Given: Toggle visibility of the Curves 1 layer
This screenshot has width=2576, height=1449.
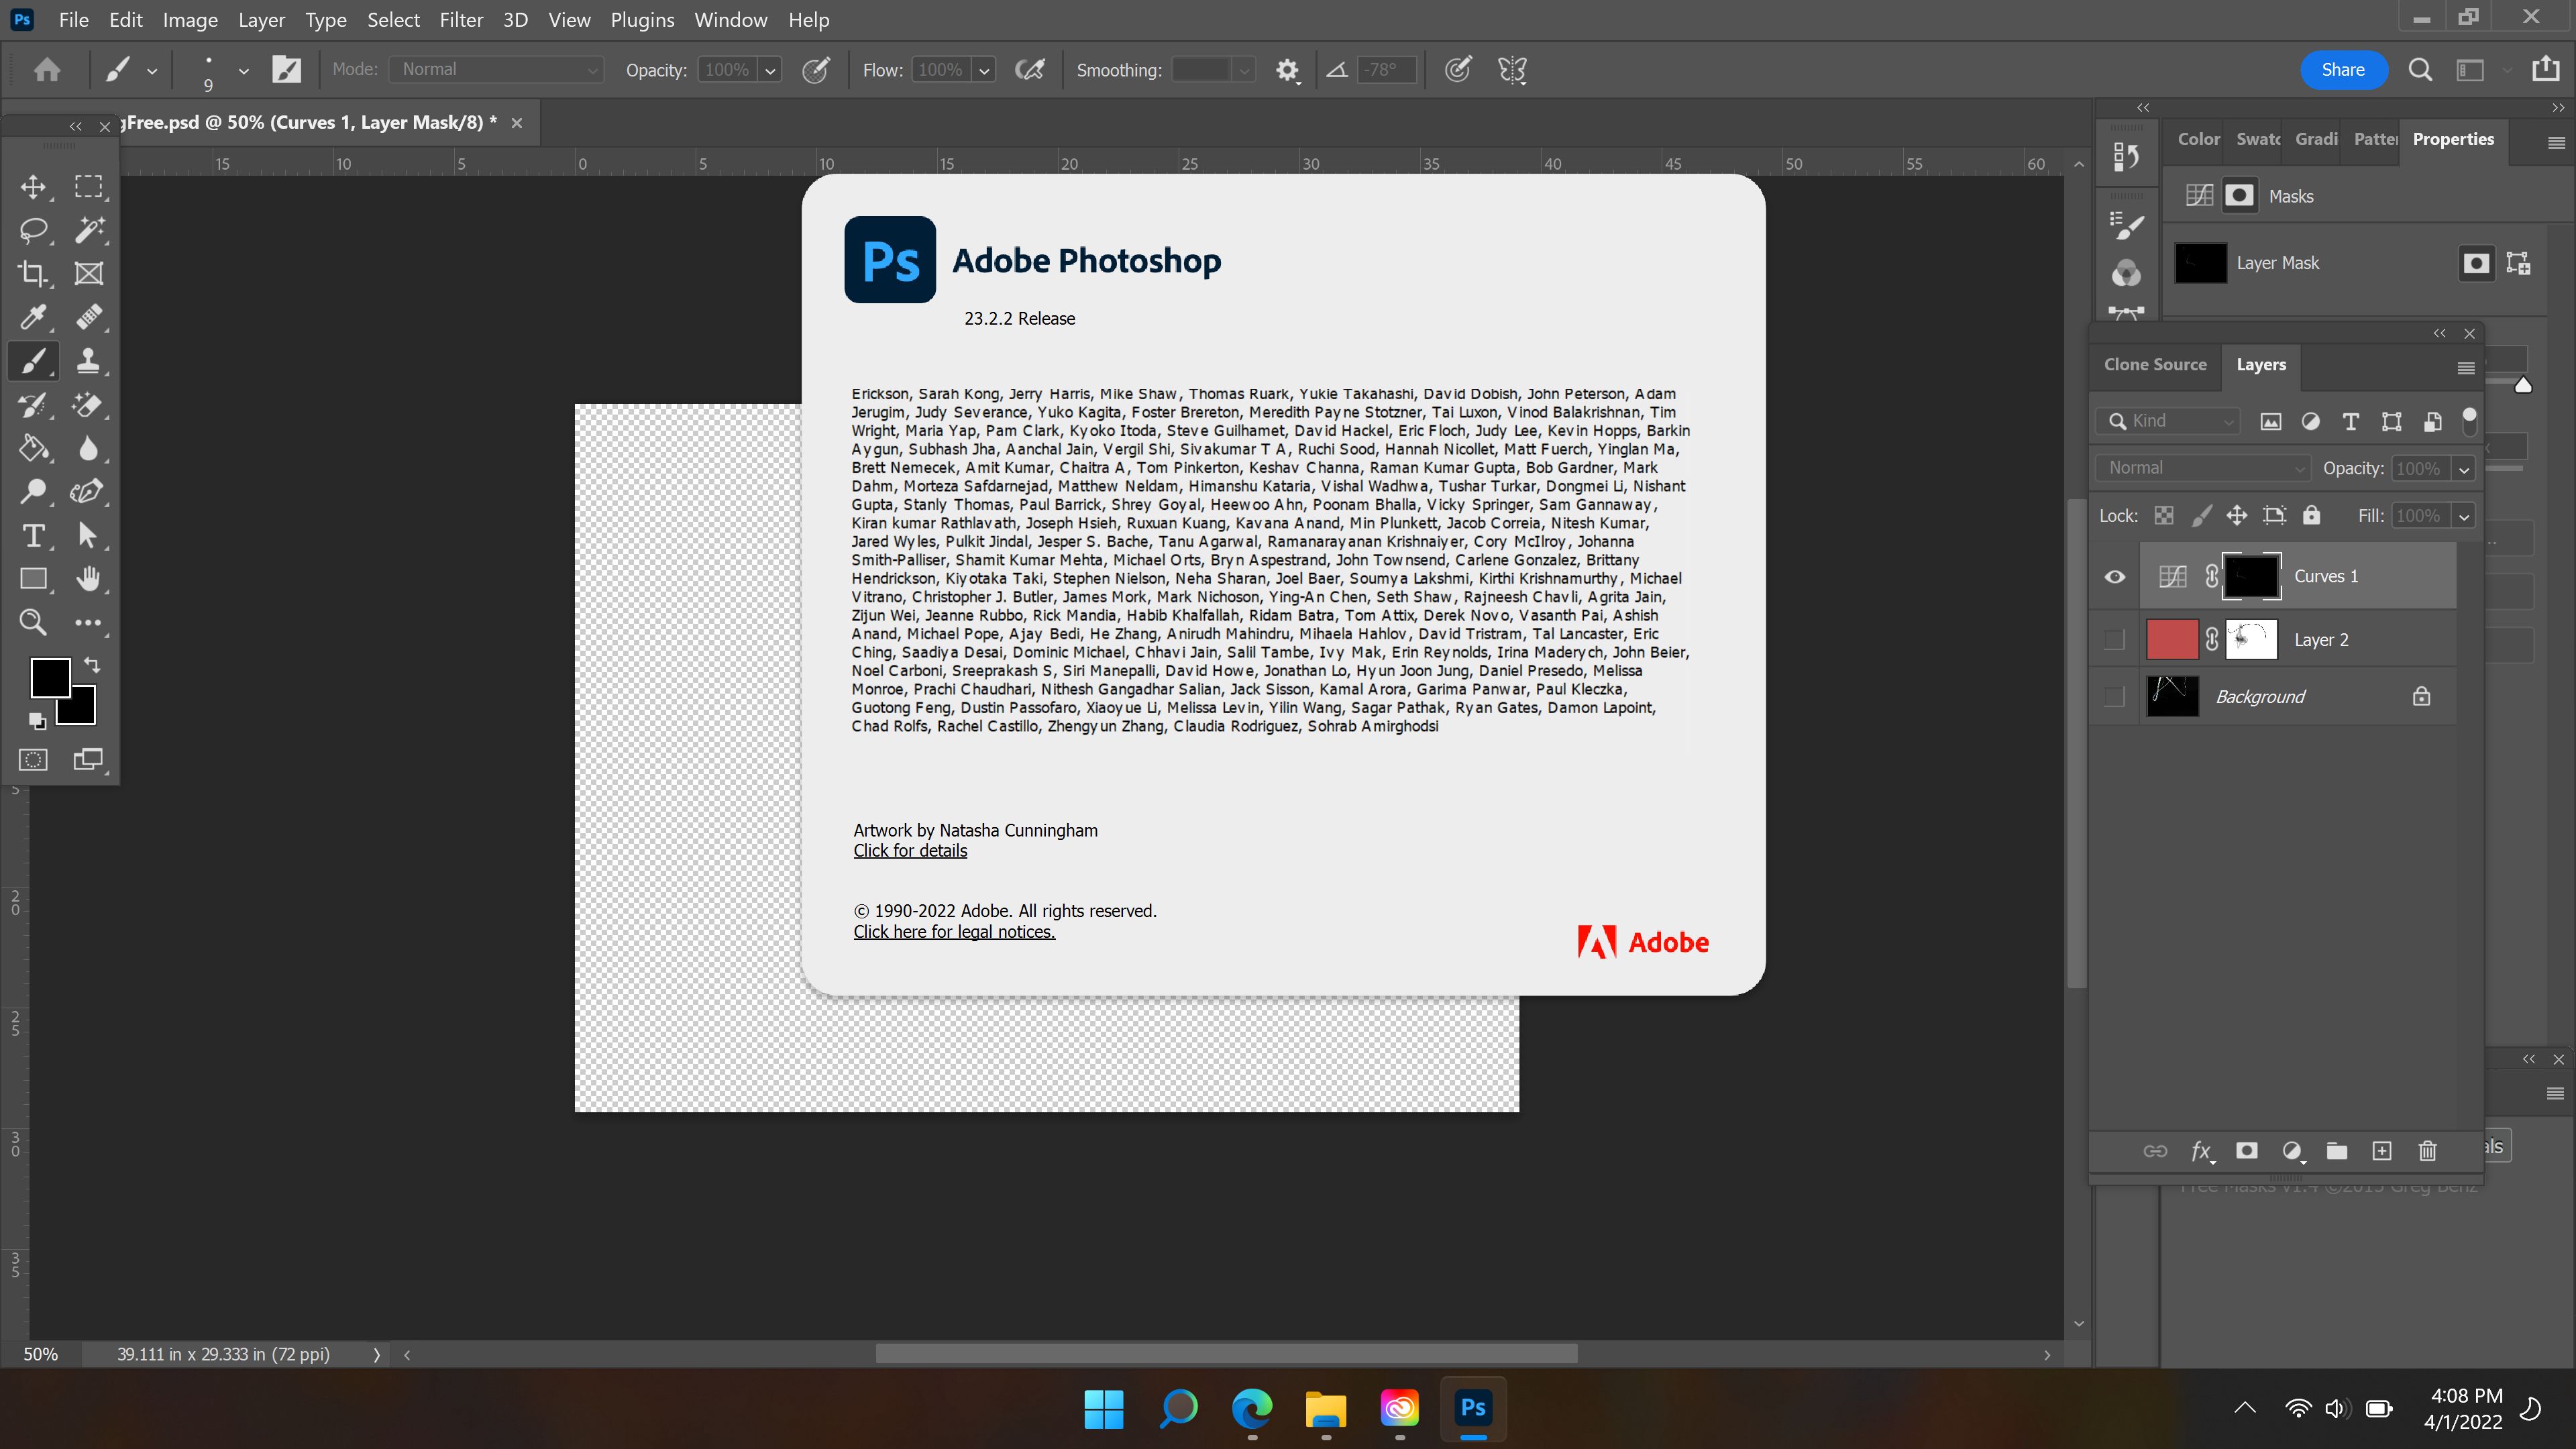Looking at the screenshot, I should [x=2114, y=576].
